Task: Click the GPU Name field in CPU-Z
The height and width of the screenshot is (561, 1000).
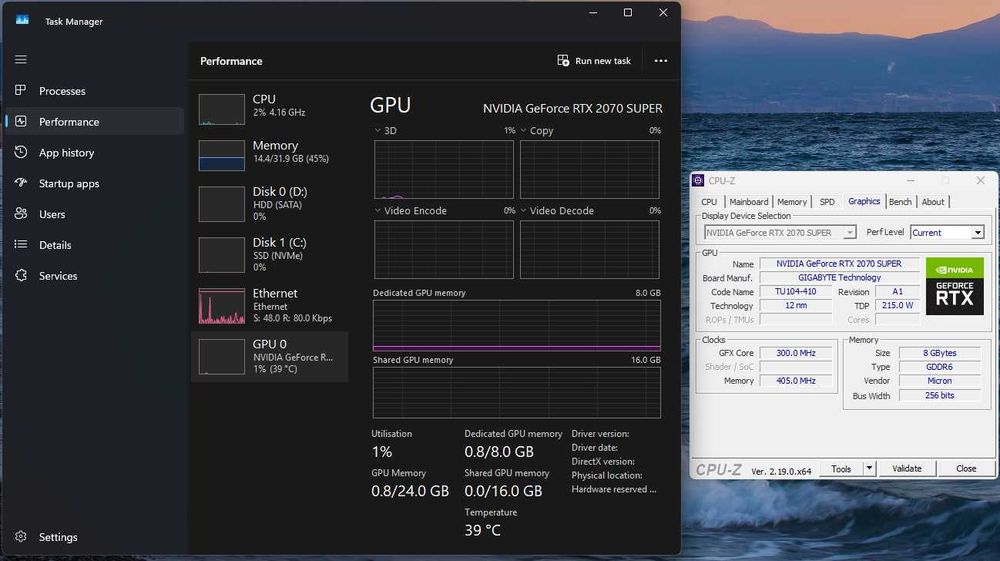Action: click(x=839, y=264)
